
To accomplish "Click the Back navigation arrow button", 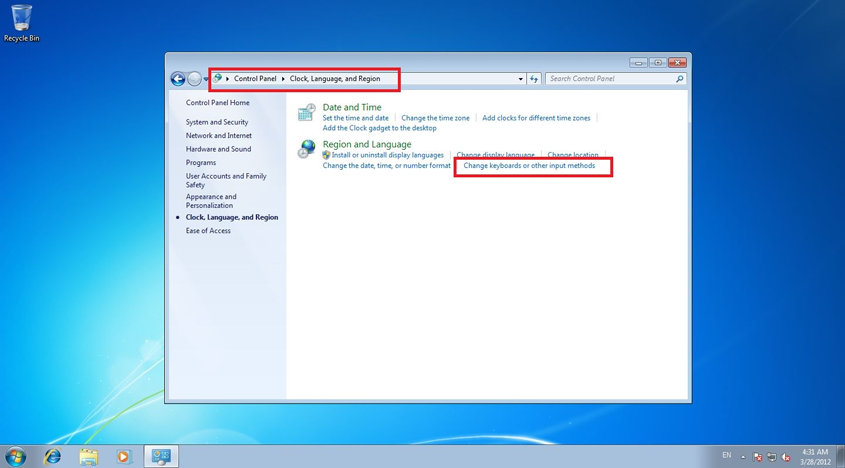I will point(178,79).
